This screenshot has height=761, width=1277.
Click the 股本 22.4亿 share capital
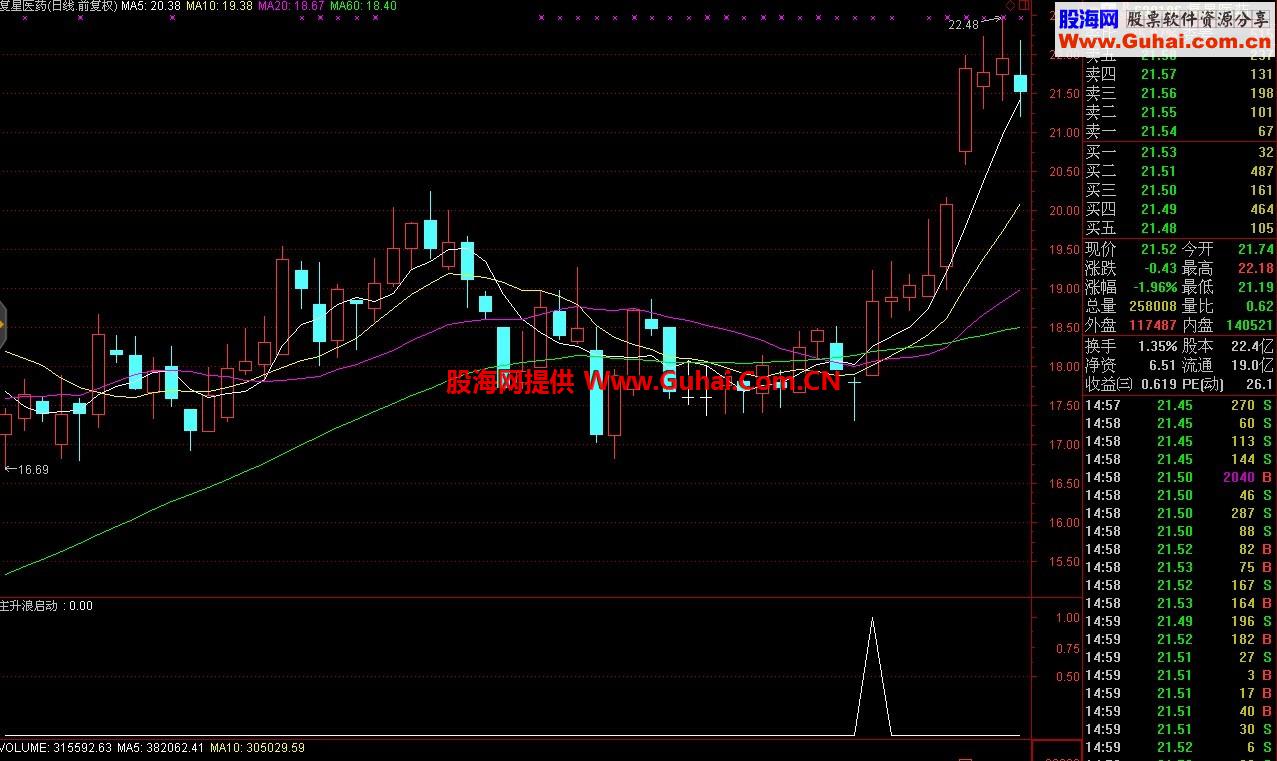[x=1254, y=345]
